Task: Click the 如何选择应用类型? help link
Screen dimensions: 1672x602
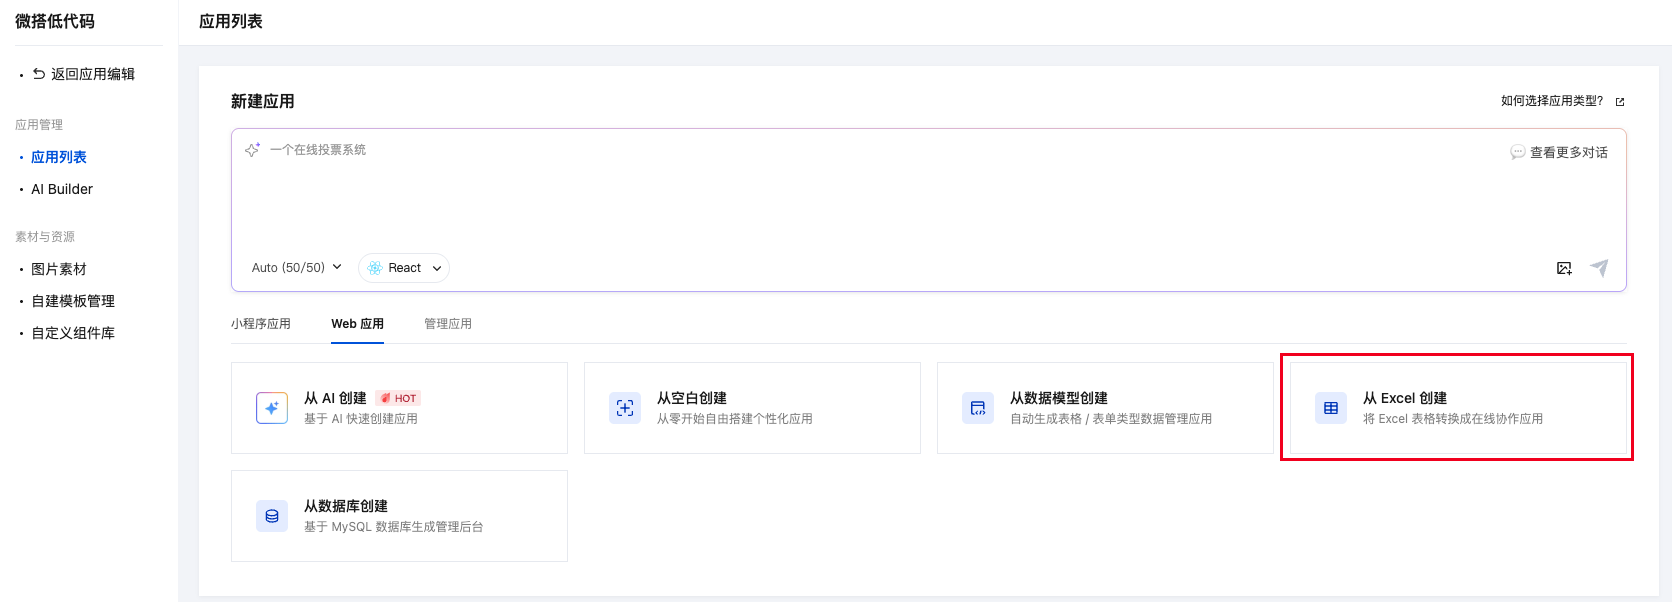Action: (1552, 101)
